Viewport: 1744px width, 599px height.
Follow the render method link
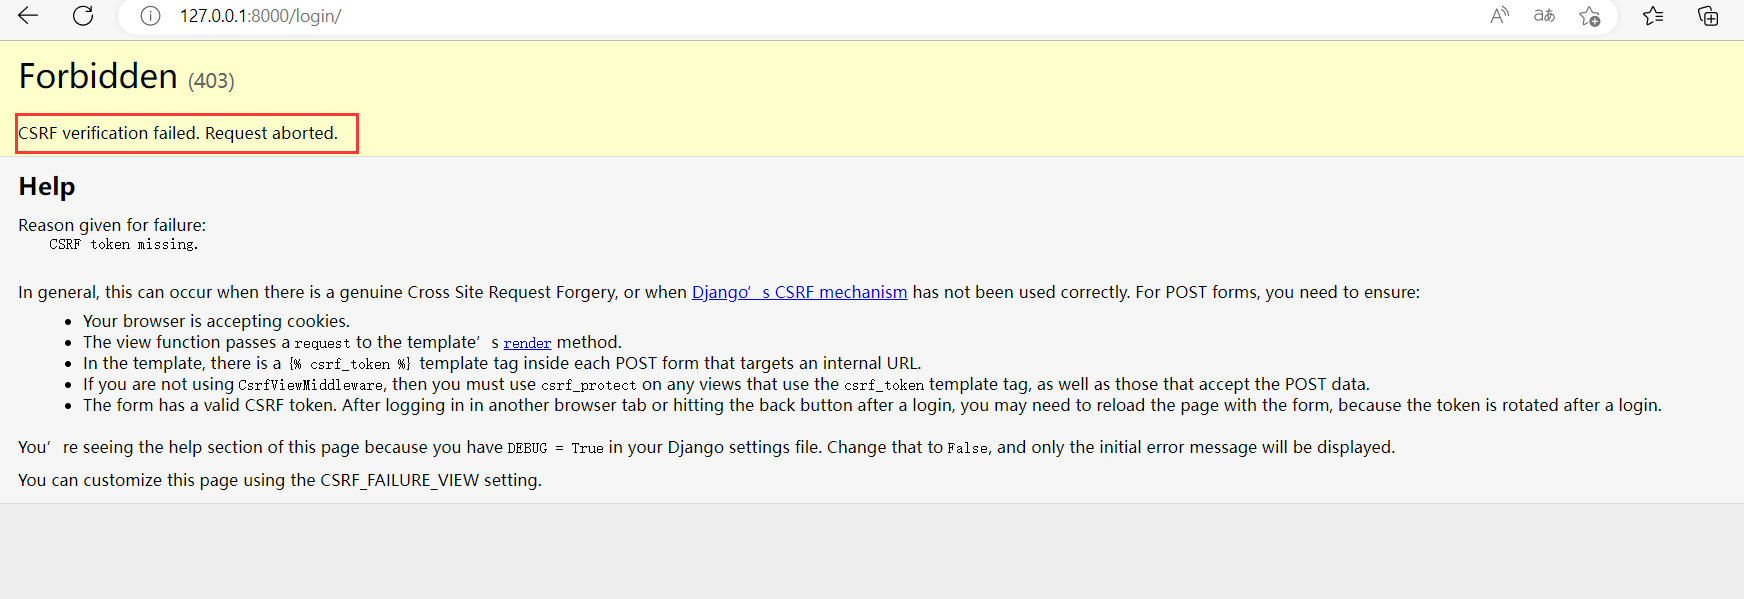527,343
